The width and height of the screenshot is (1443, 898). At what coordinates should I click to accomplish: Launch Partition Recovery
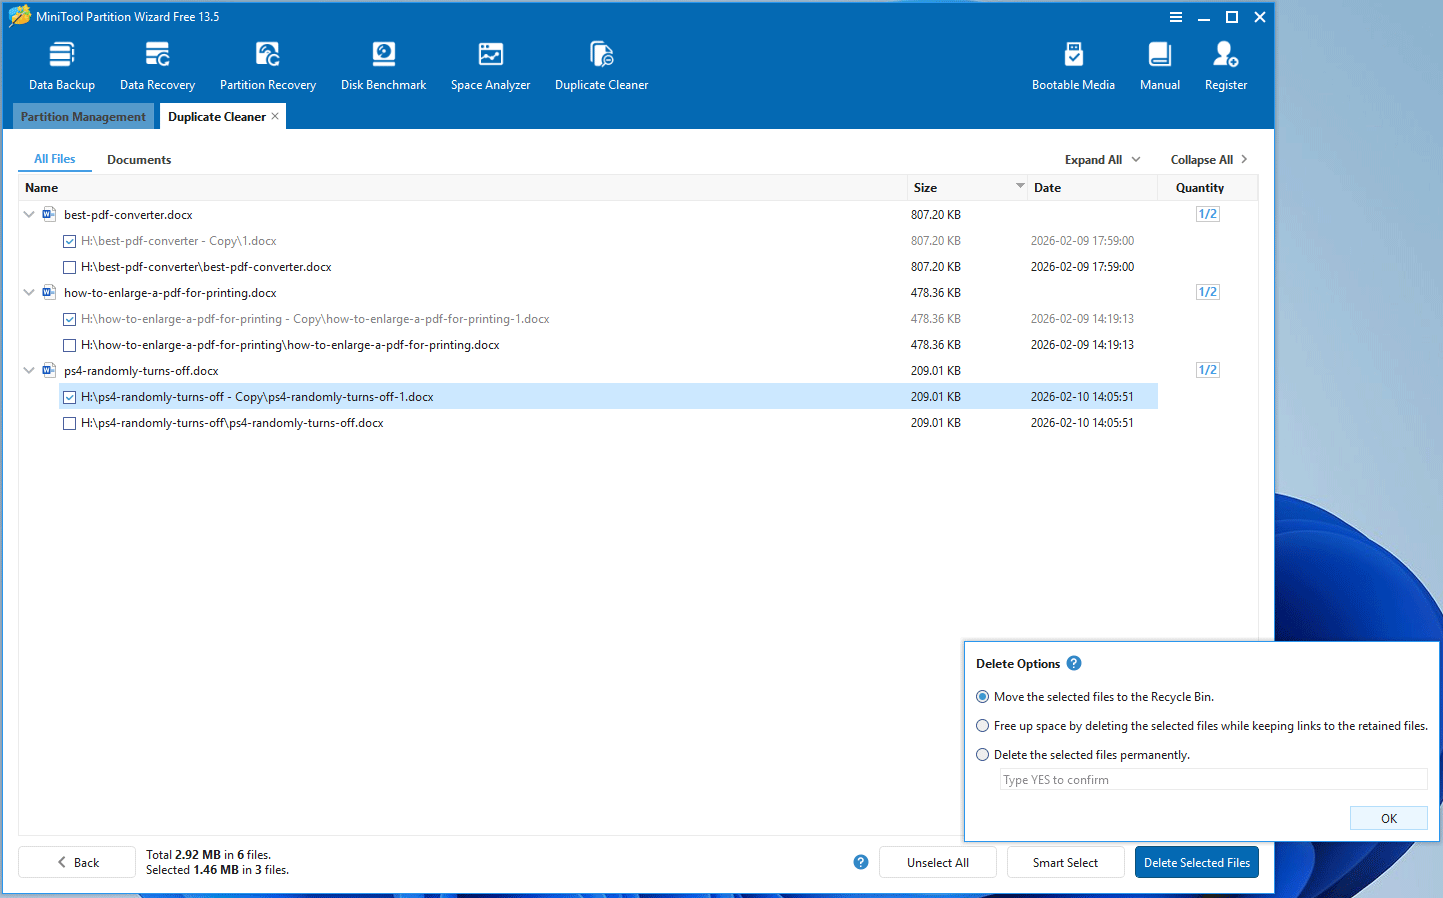tap(267, 63)
